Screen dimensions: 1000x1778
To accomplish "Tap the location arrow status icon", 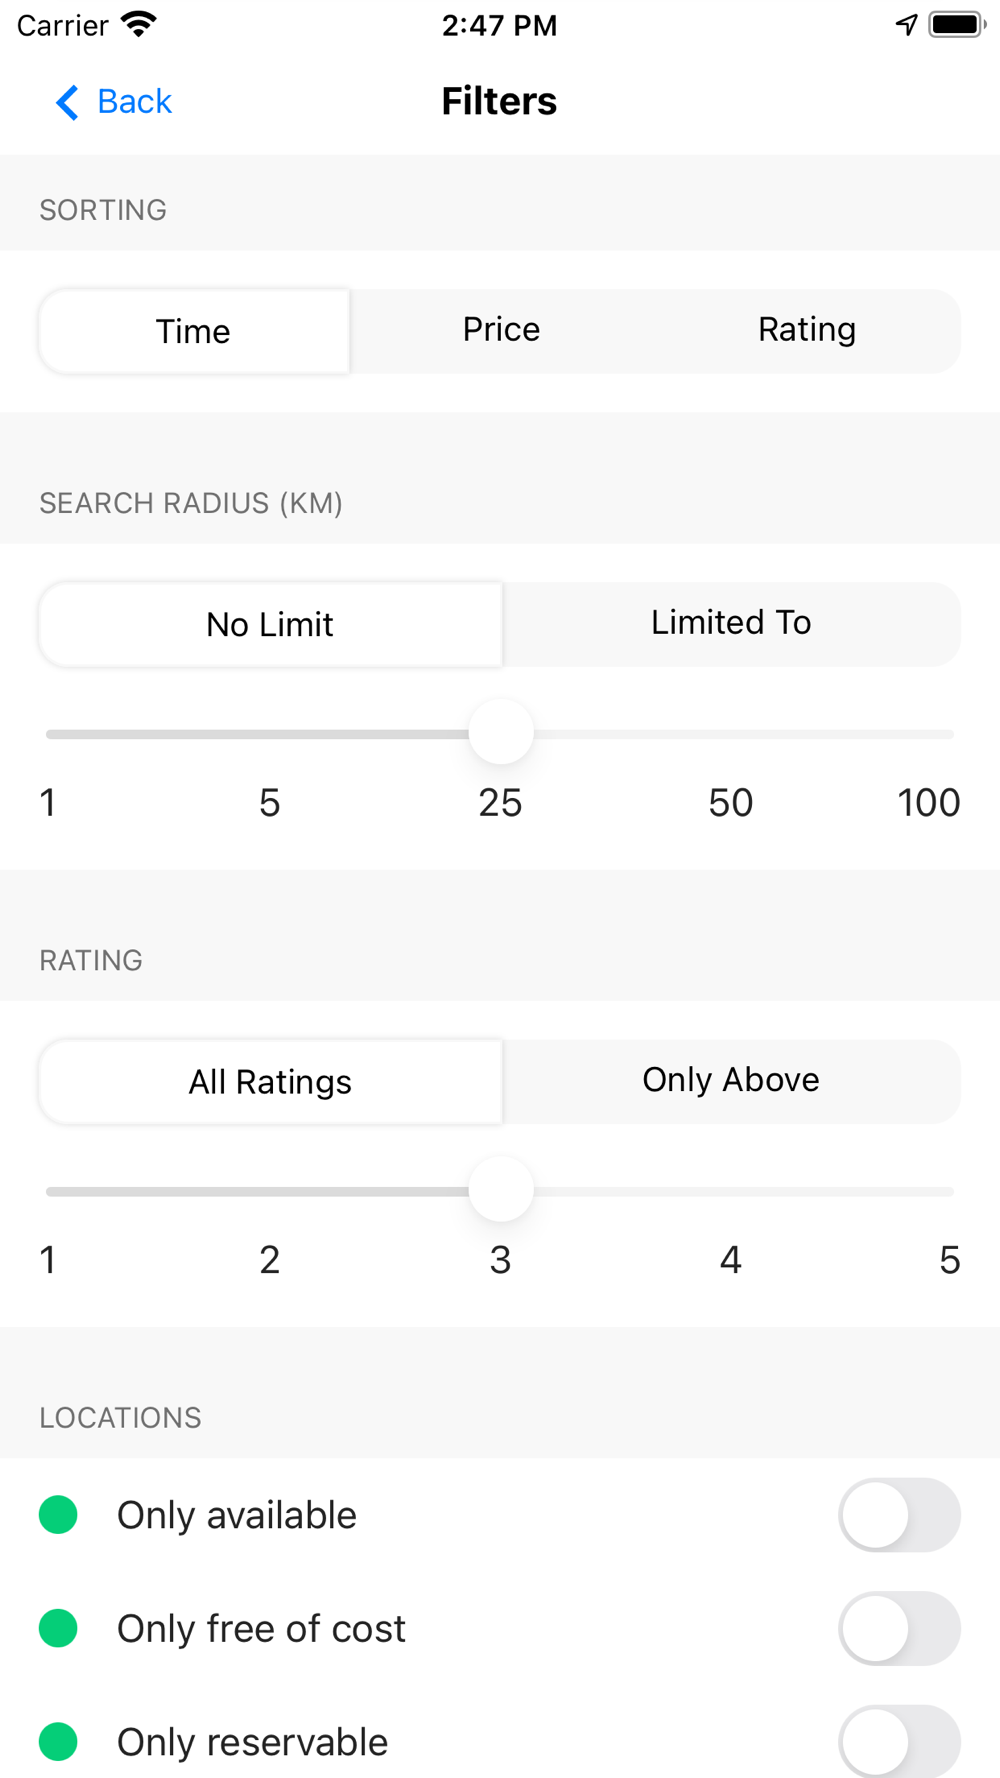I will point(906,24).
